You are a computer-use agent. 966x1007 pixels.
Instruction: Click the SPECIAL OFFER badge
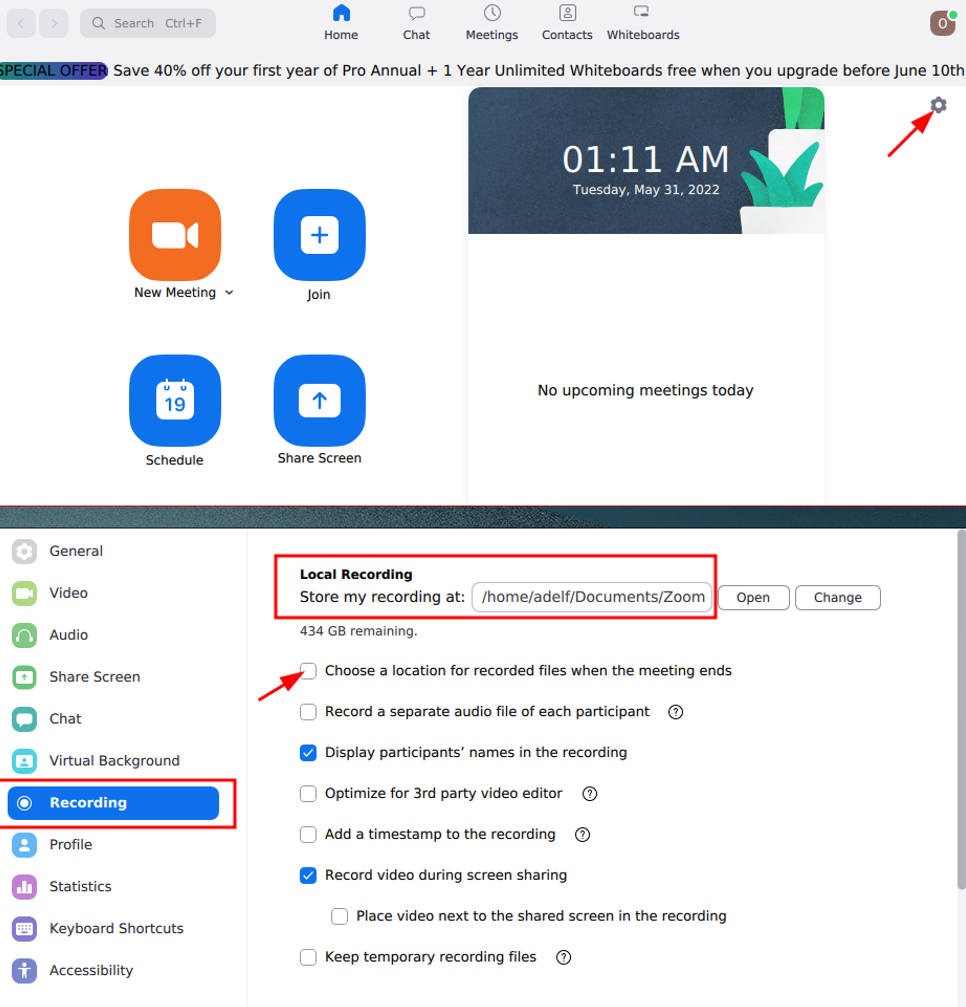pyautogui.click(x=53, y=71)
